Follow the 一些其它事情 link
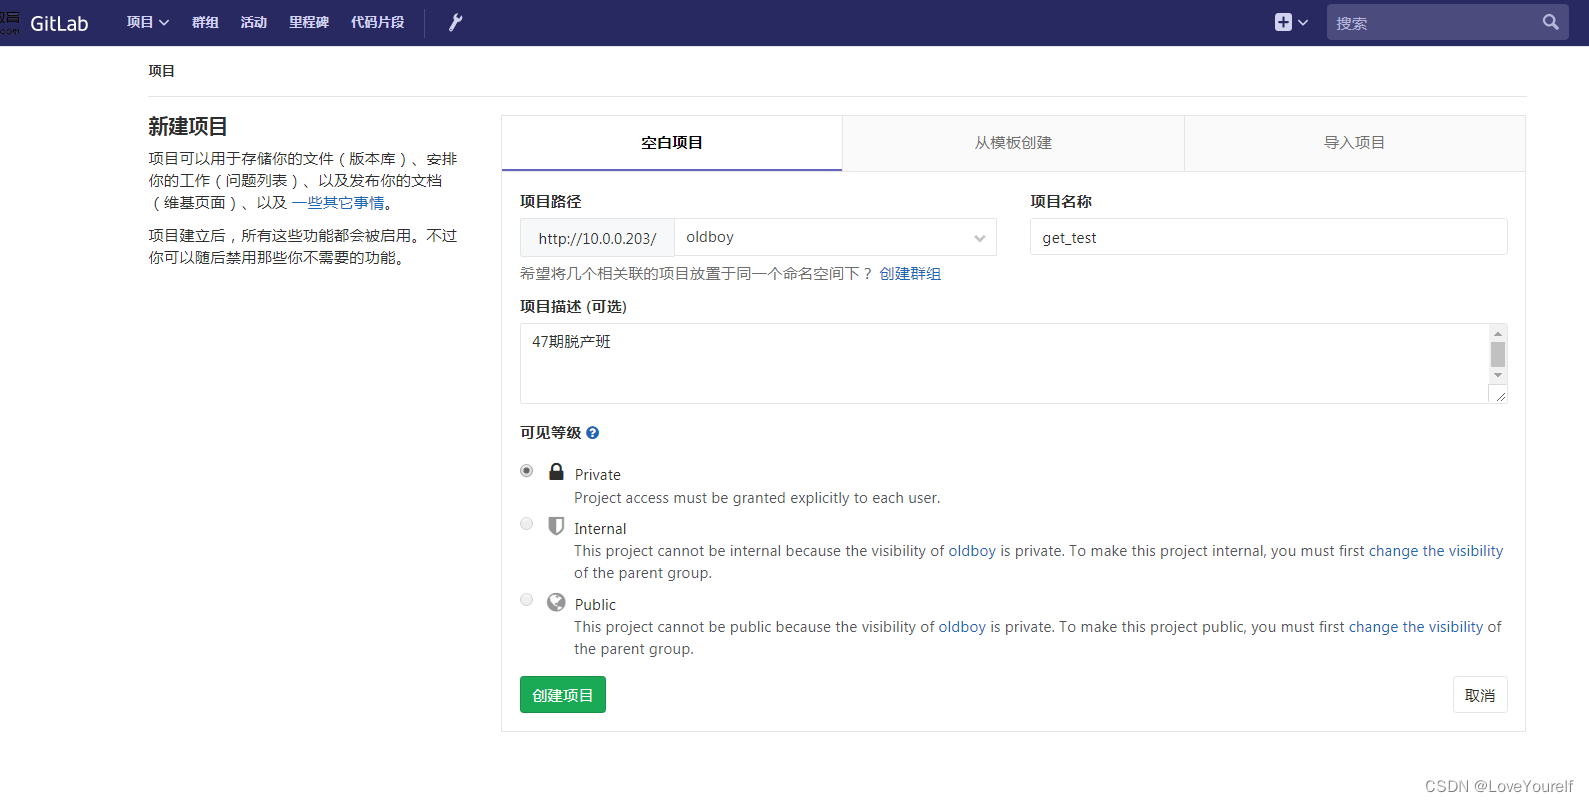This screenshot has width=1589, height=802. (338, 203)
